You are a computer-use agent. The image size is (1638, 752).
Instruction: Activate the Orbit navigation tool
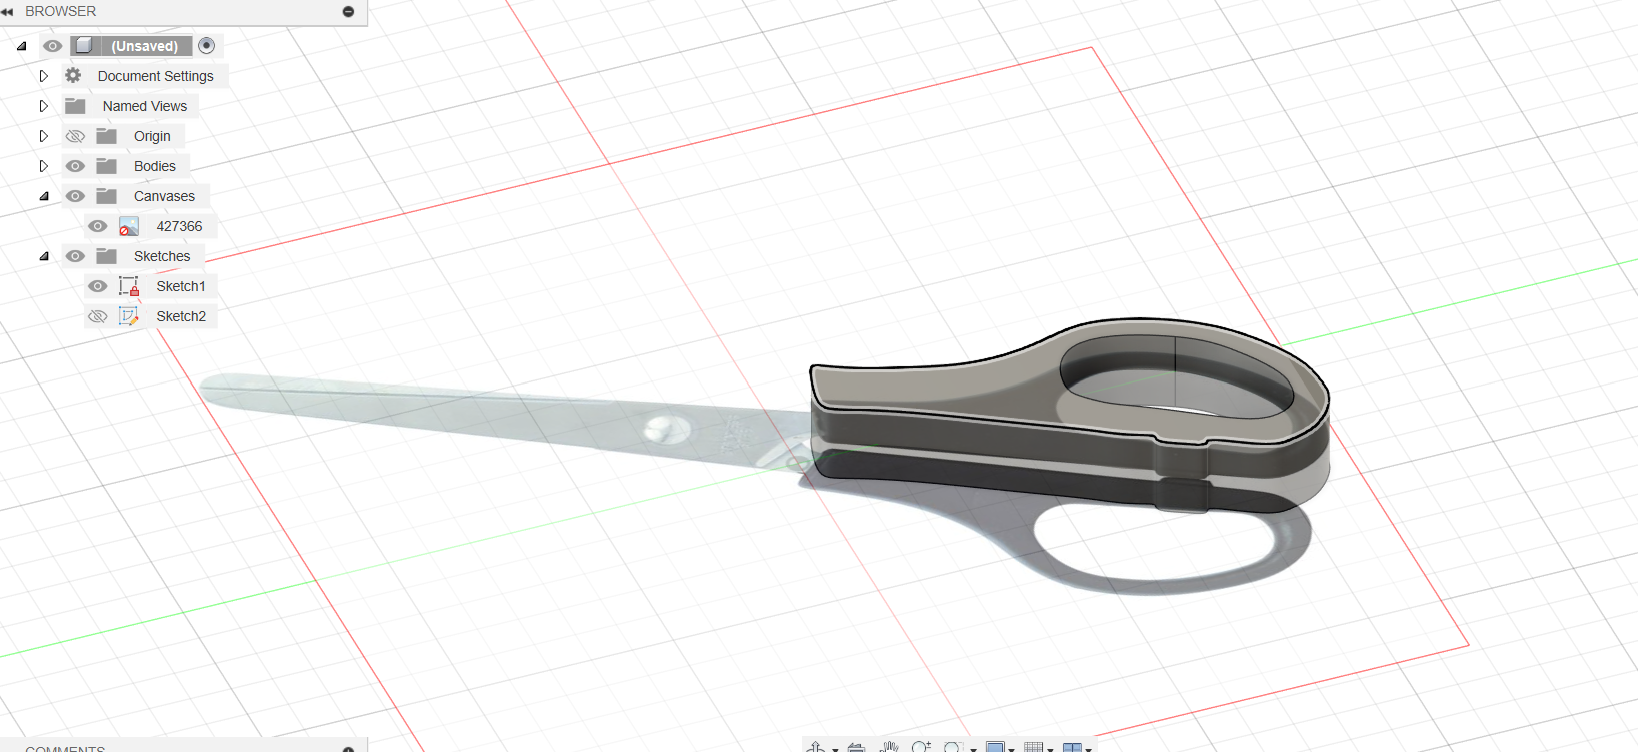click(816, 747)
